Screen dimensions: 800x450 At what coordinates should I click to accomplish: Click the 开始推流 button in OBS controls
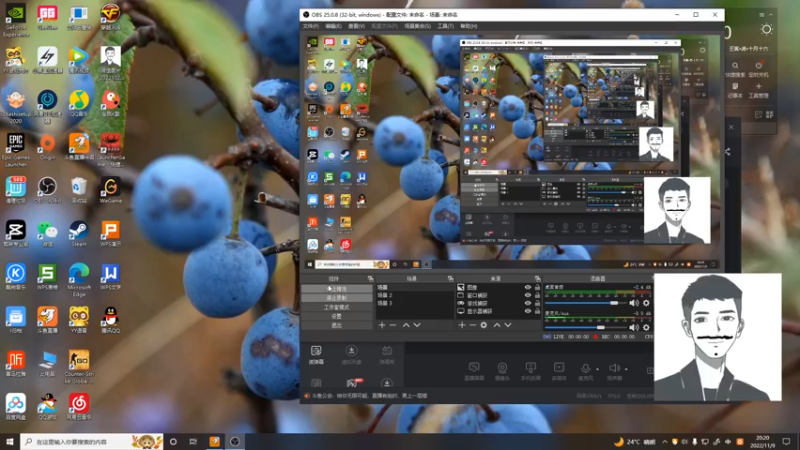tap(337, 289)
